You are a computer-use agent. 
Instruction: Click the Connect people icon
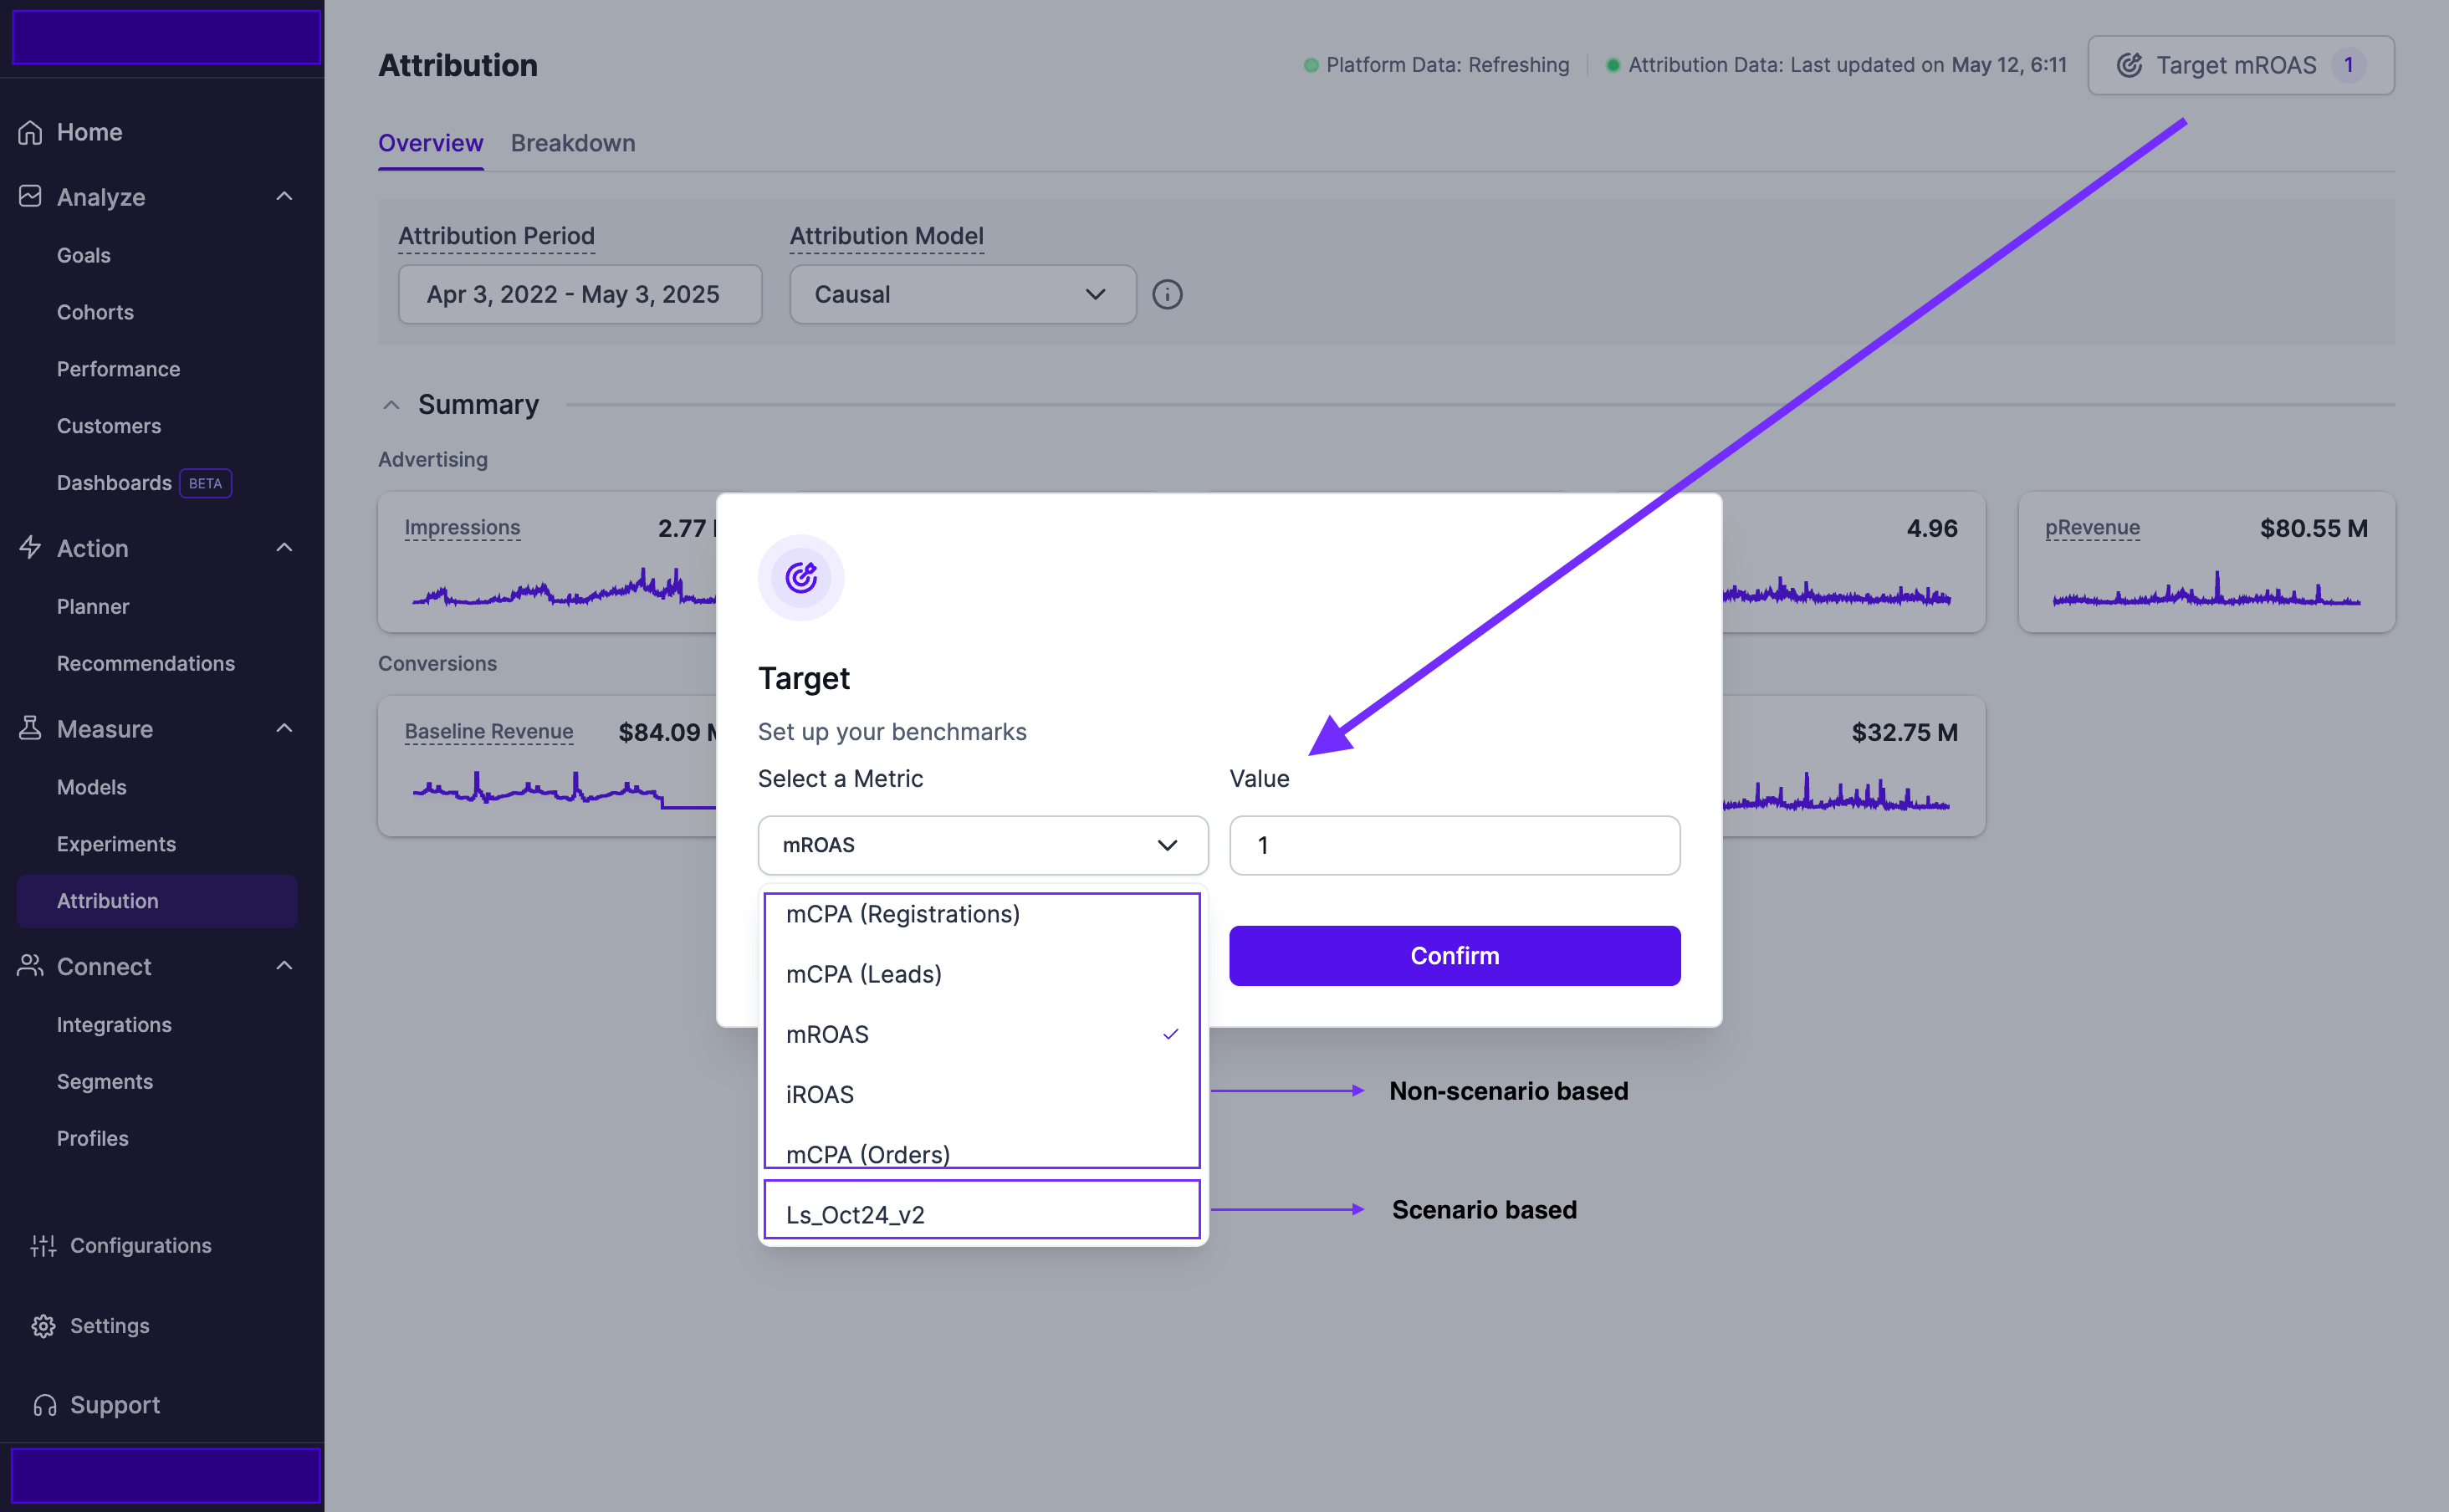tap(30, 966)
